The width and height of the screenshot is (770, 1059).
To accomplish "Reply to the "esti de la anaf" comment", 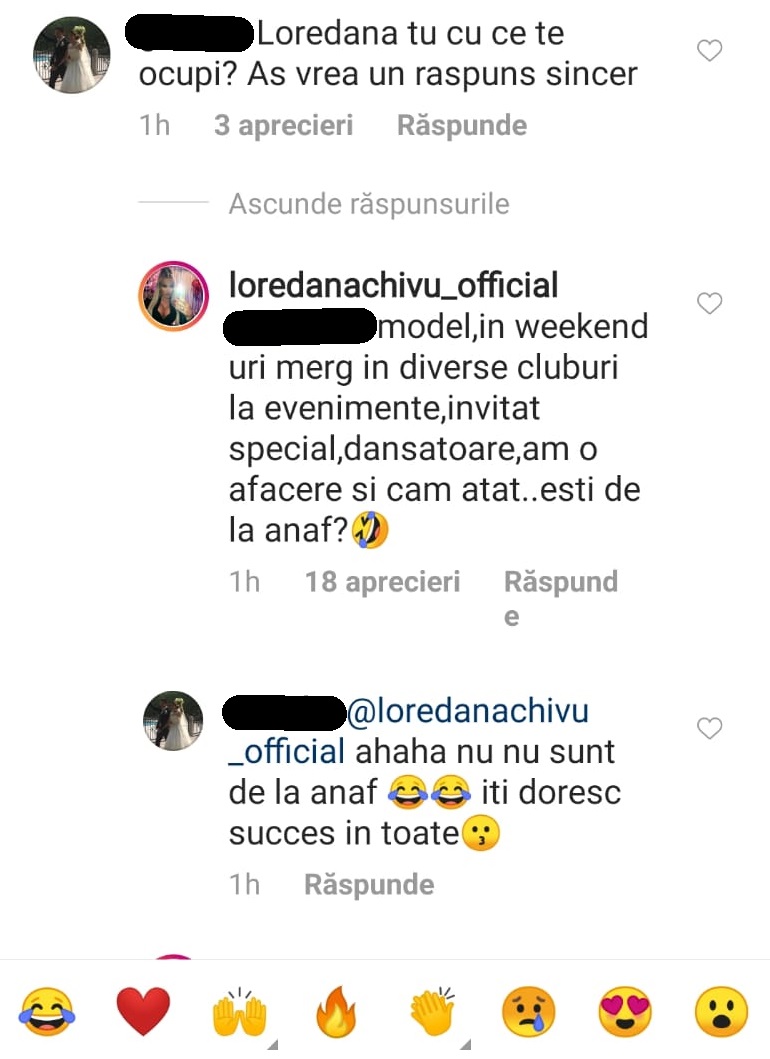I will [560, 583].
